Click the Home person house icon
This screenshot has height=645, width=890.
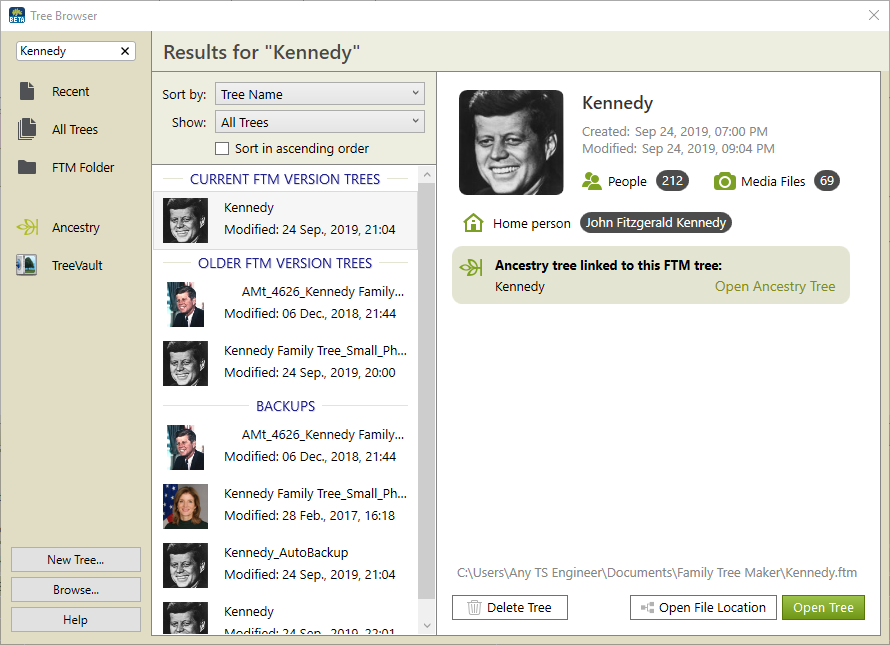click(473, 223)
